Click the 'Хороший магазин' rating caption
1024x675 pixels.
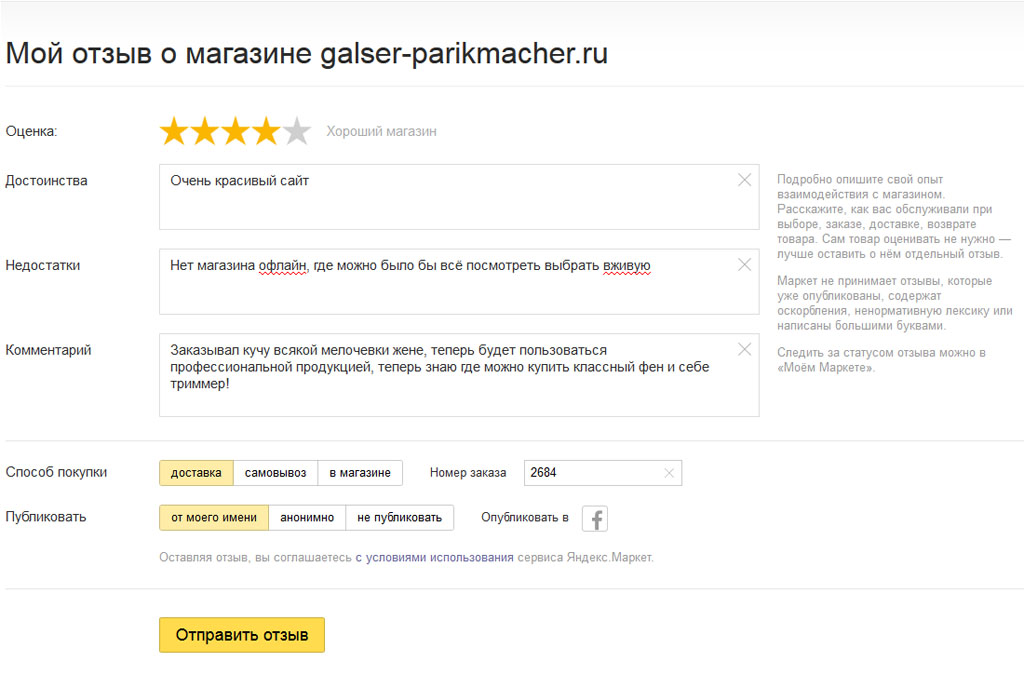pos(381,131)
